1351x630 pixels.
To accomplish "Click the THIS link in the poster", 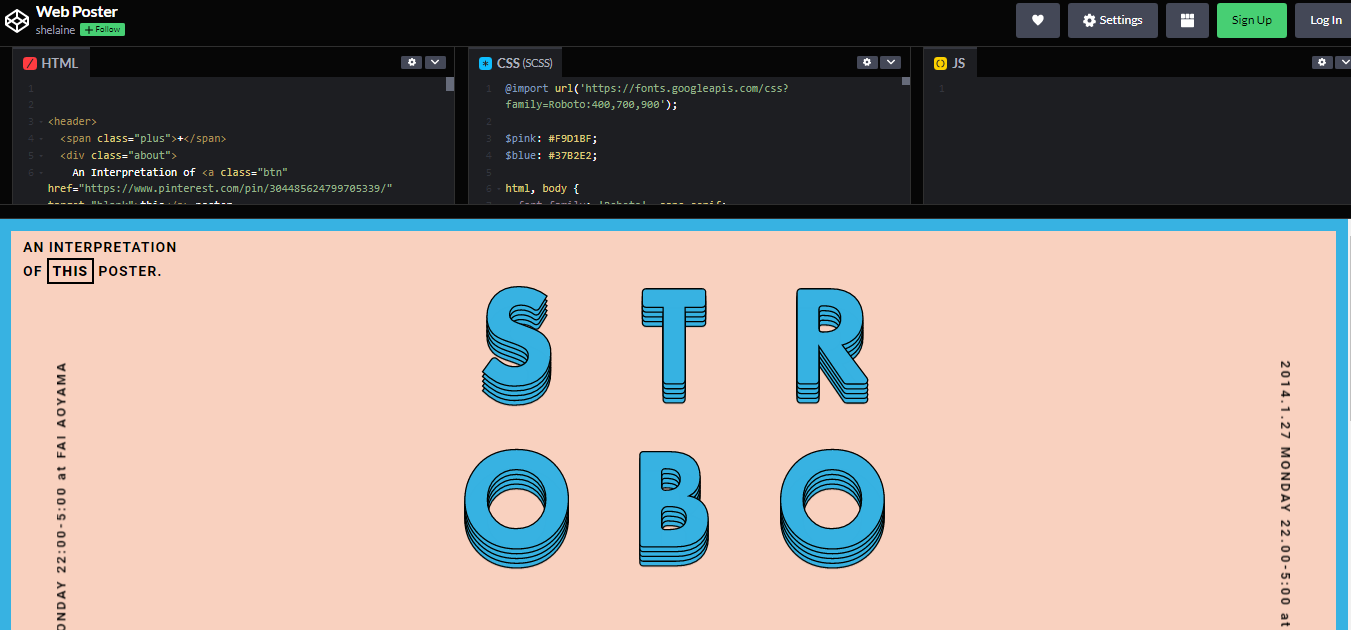I will tap(70, 271).
